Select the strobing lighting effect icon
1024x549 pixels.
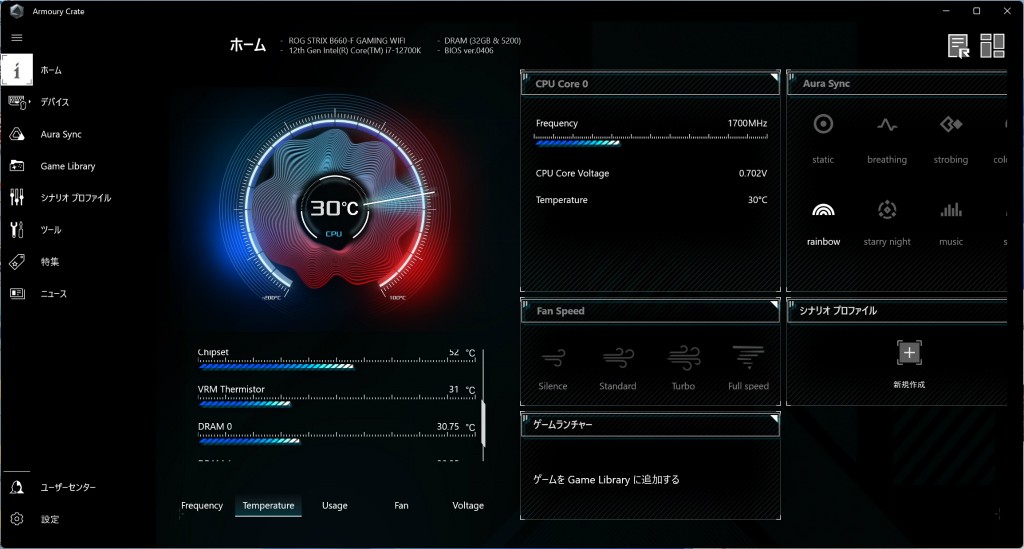pos(951,124)
